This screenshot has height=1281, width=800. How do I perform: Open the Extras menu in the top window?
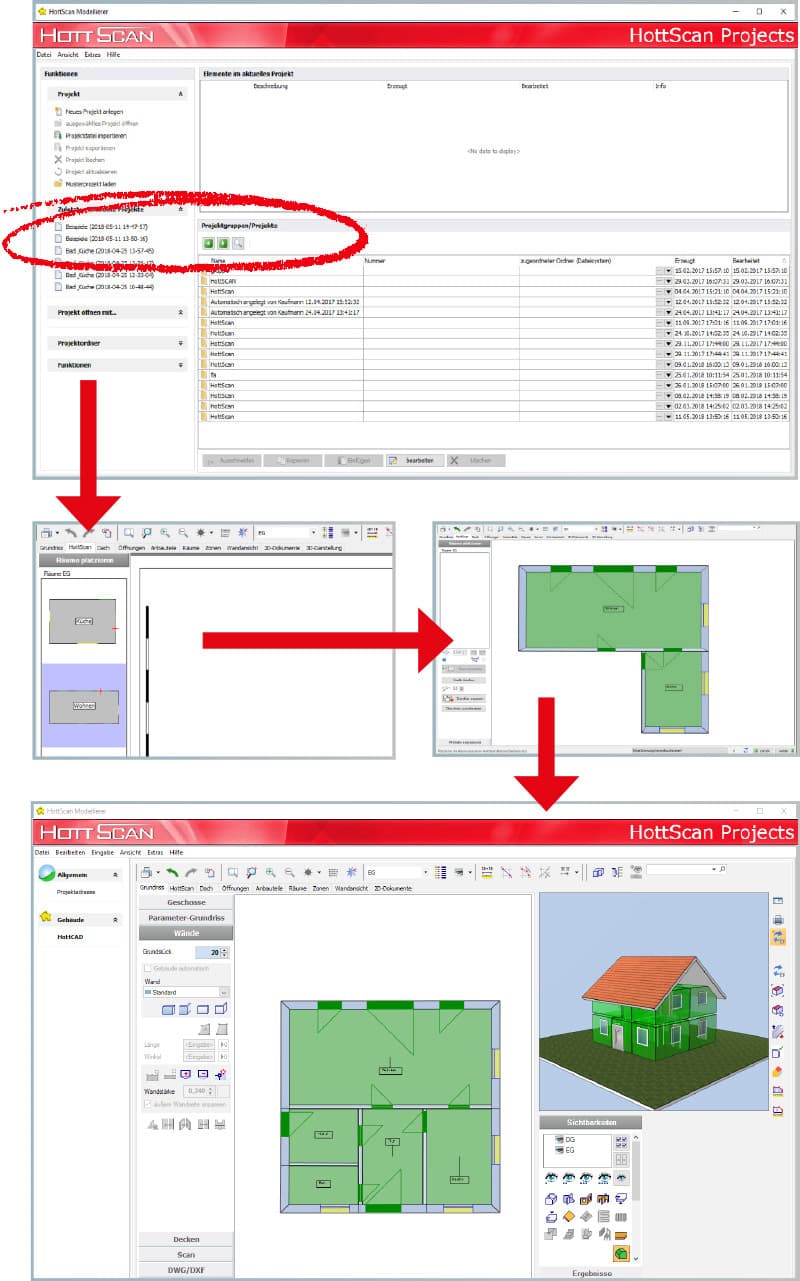[x=93, y=54]
